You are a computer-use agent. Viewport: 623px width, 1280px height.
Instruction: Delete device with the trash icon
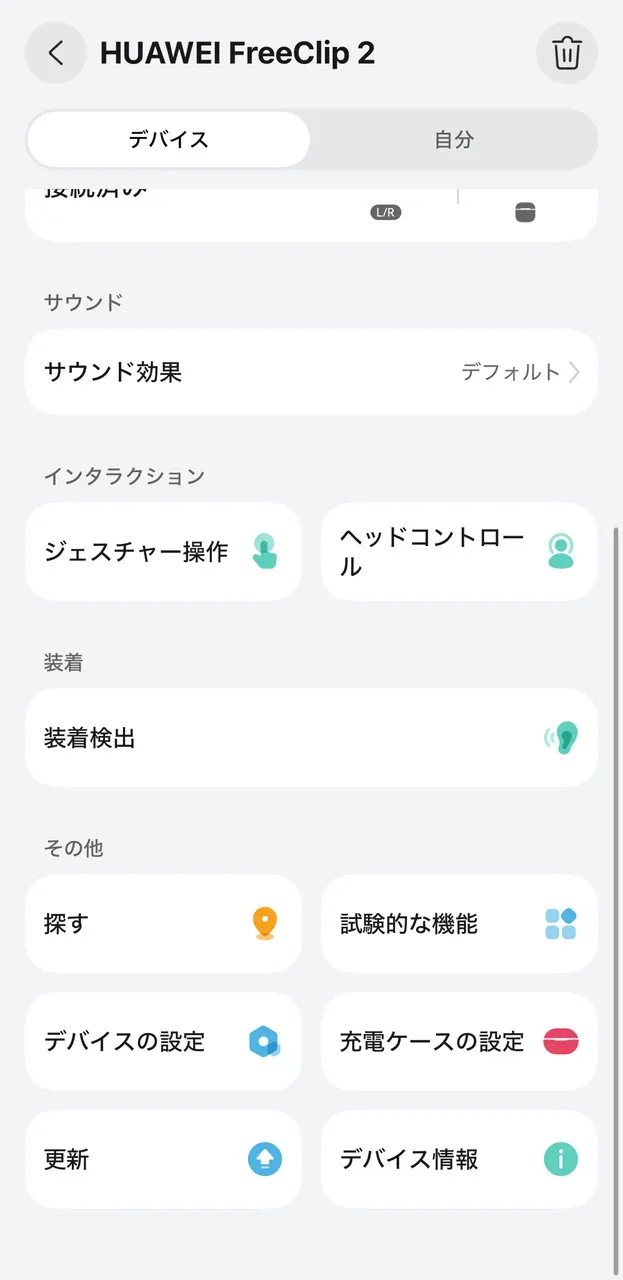coord(566,53)
